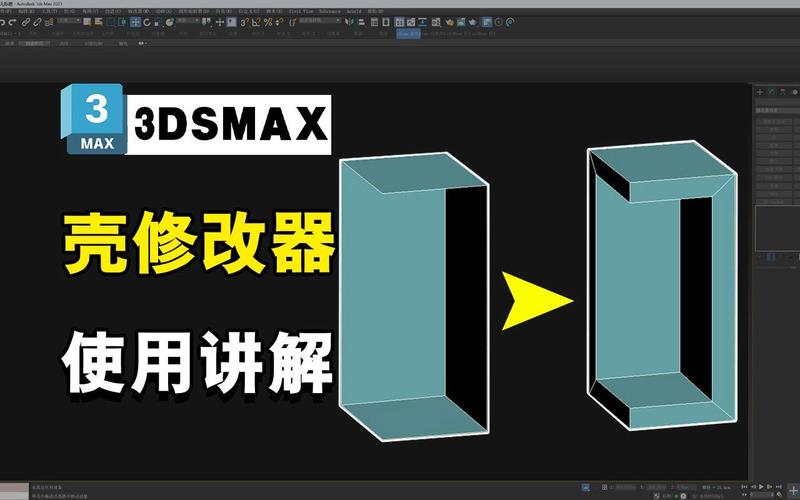Open the Material Editor icon
The height and width of the screenshot is (500, 800).
[436, 22]
